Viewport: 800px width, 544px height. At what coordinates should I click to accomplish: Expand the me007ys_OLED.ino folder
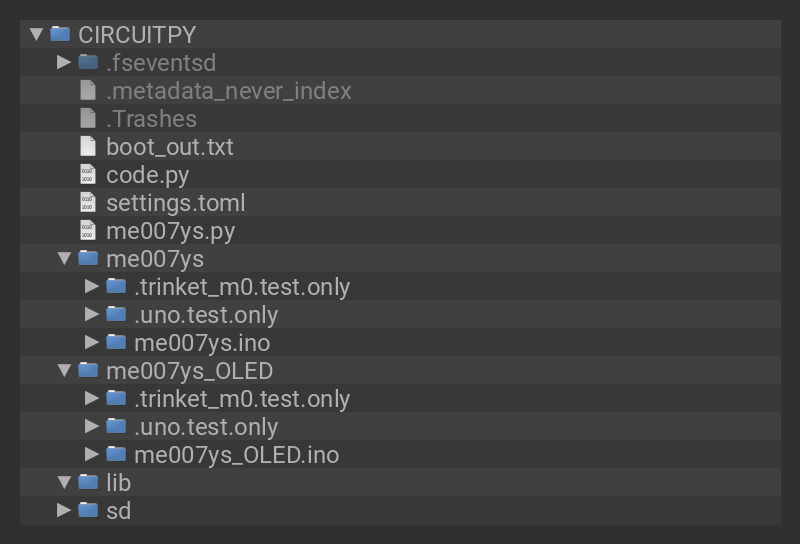pos(92,455)
